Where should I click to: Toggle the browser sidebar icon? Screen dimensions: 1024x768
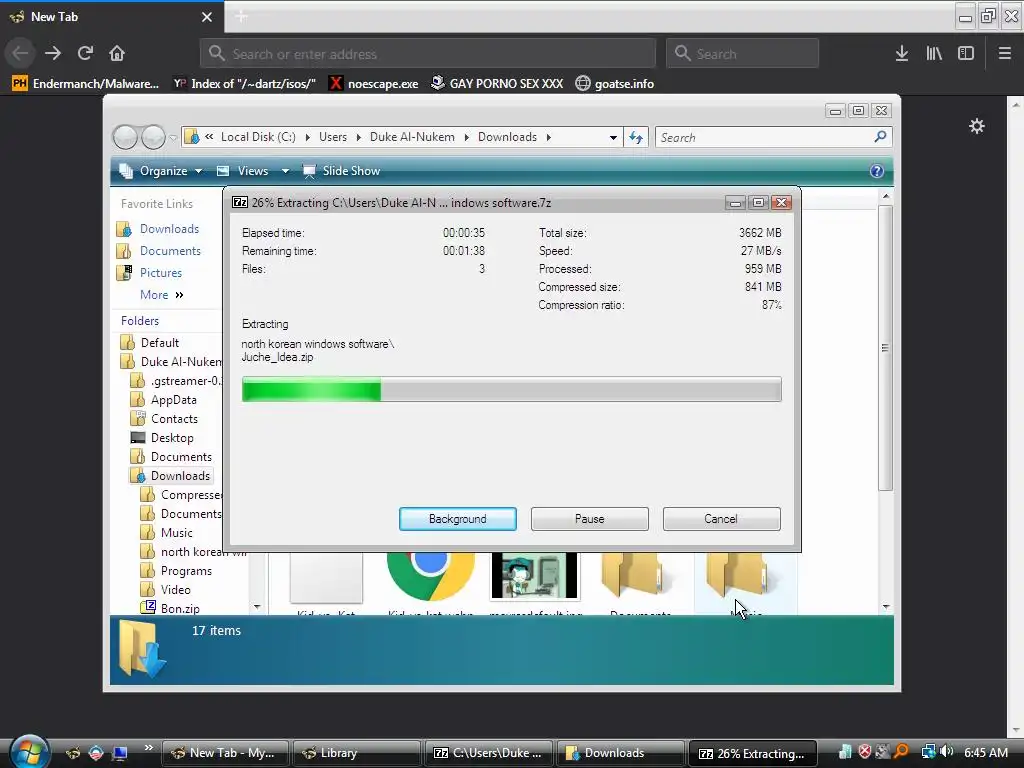pos(966,54)
